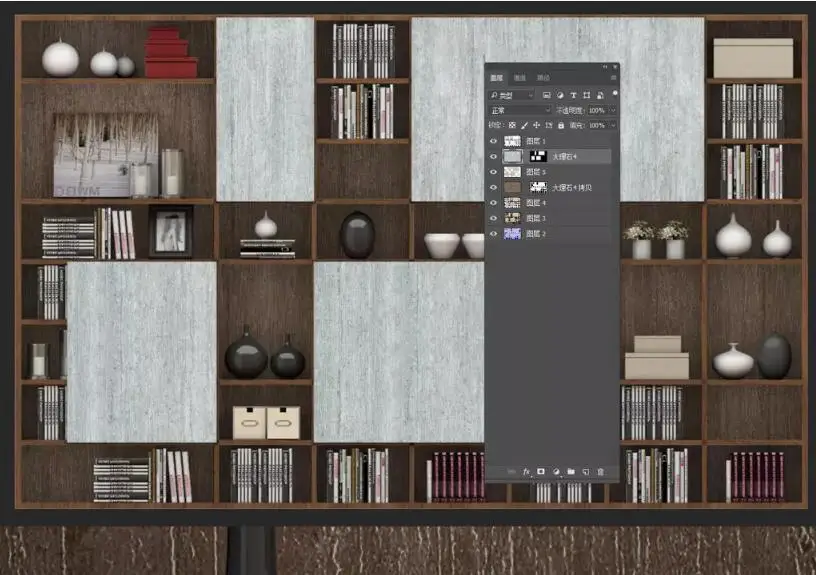Toggle the layer filtering on/off switch
The width and height of the screenshot is (816, 575).
pos(615,94)
